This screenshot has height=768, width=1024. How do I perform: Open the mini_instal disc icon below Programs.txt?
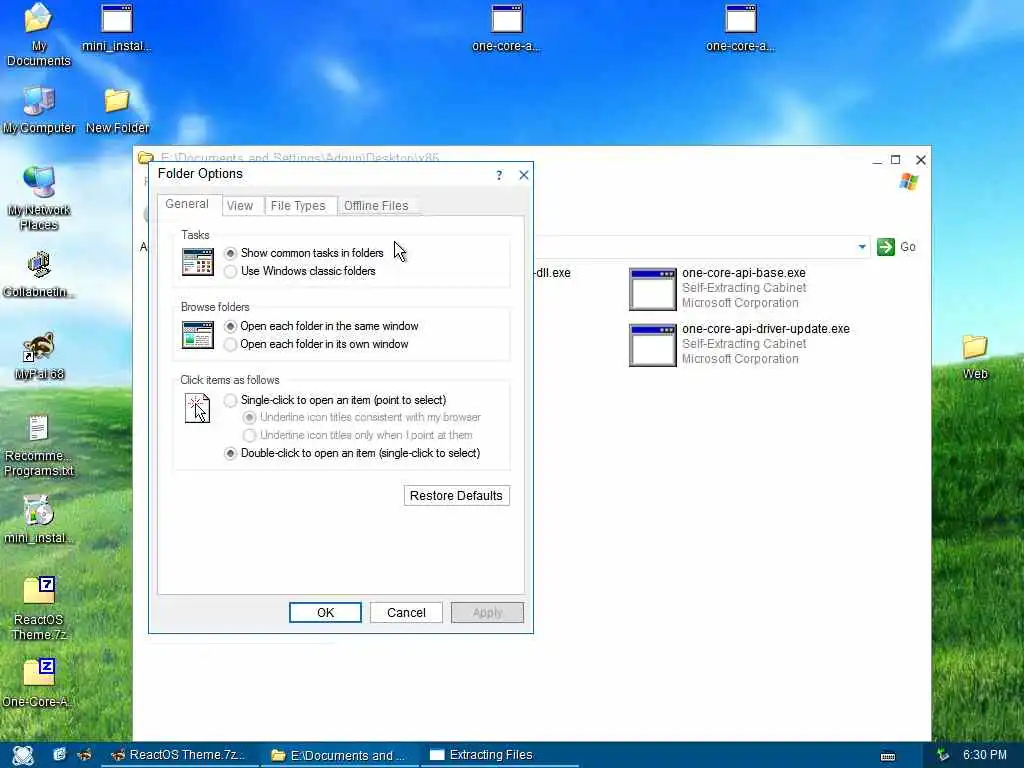point(39,520)
